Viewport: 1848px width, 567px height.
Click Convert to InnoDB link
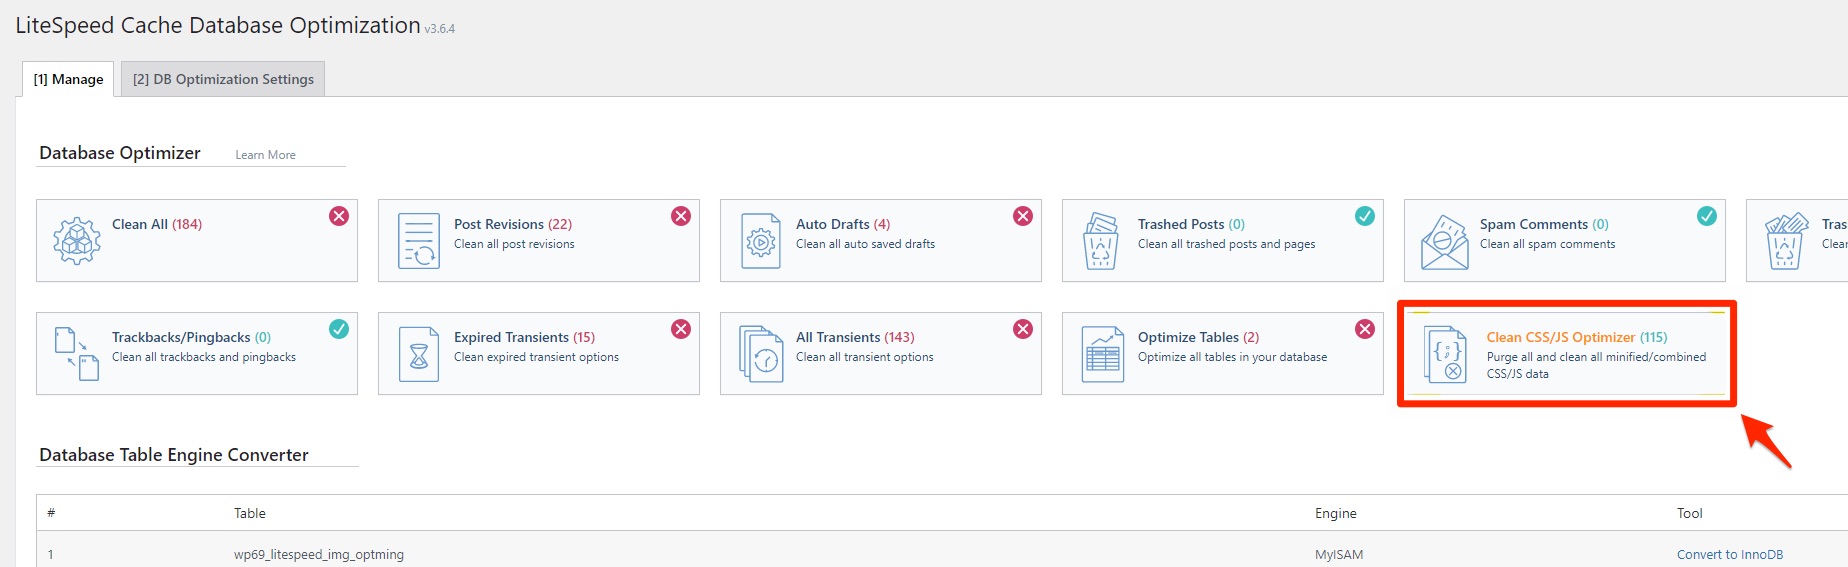(1729, 554)
